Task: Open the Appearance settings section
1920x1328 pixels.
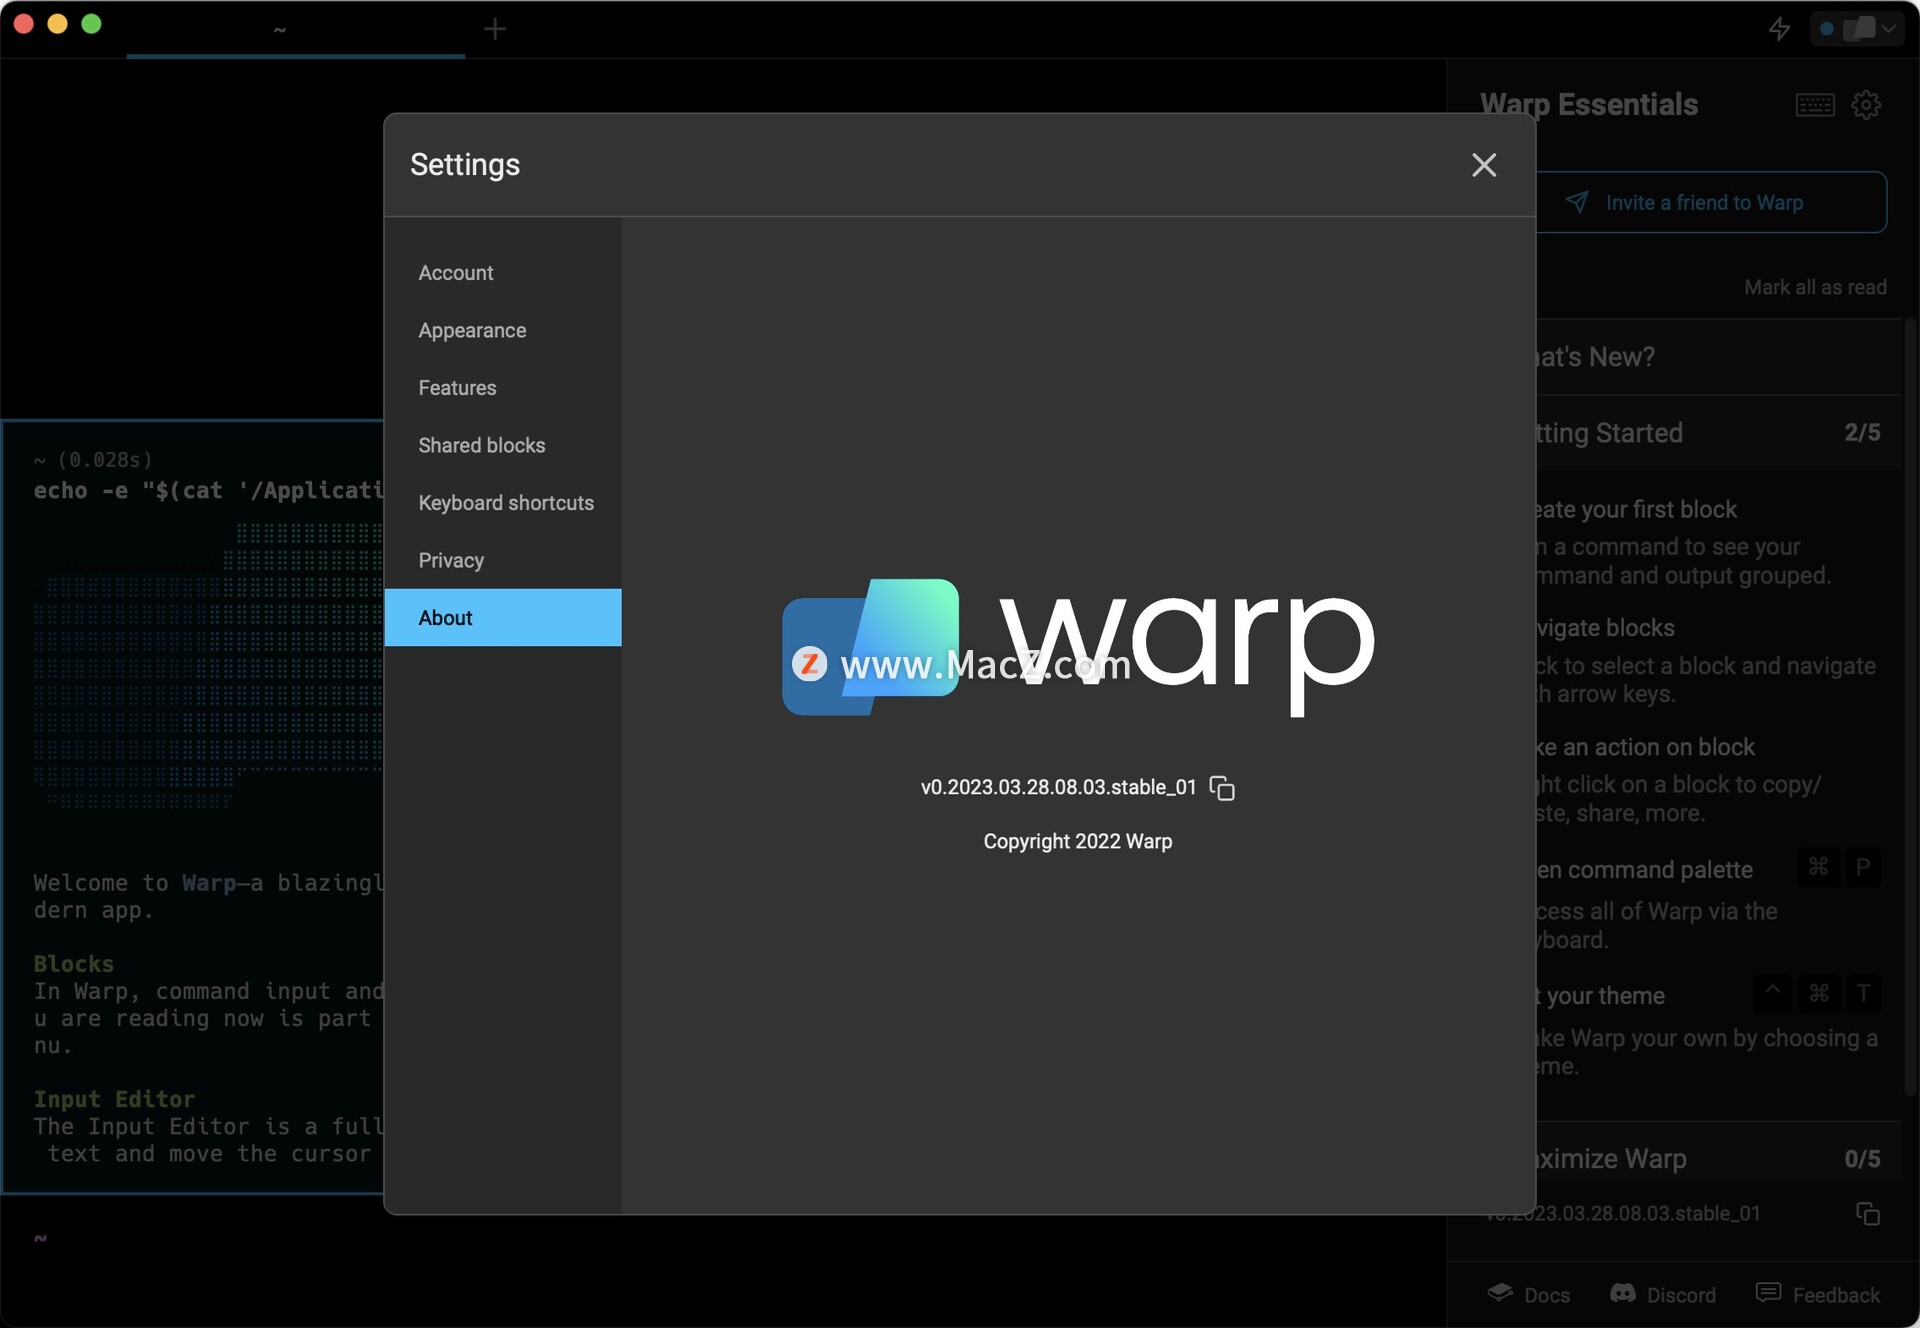Action: pyautogui.click(x=502, y=331)
